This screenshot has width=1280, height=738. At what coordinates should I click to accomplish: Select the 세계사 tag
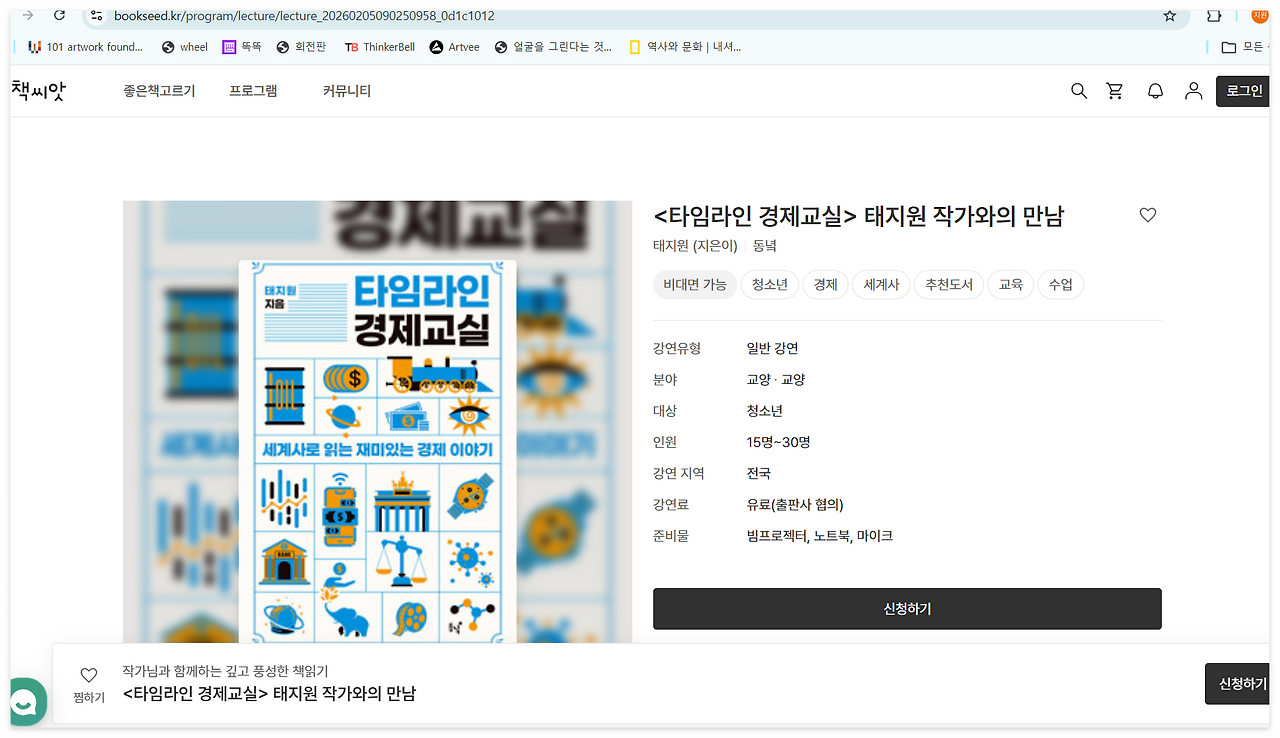click(881, 285)
